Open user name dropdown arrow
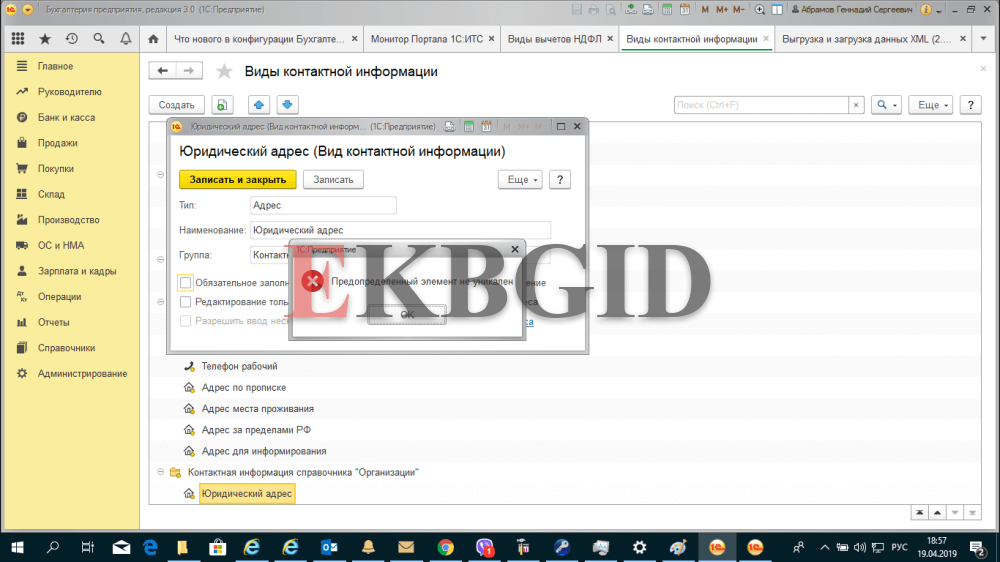The height and width of the screenshot is (562, 1000). [x=939, y=10]
